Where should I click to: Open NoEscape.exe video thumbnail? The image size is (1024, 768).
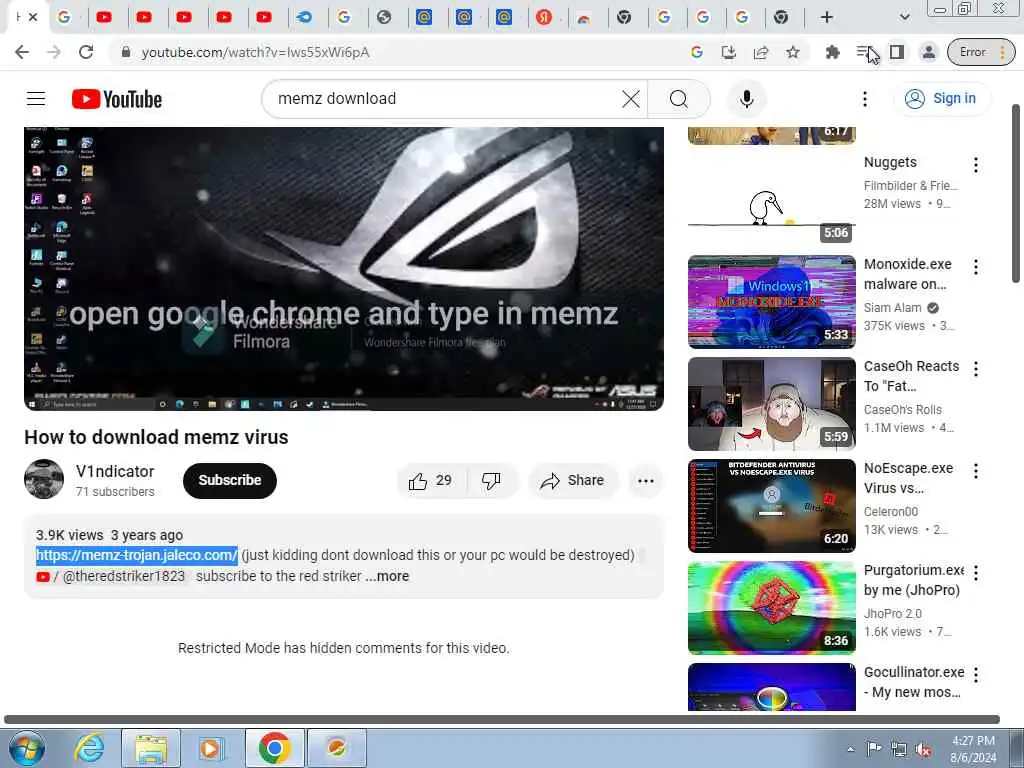tap(771, 505)
